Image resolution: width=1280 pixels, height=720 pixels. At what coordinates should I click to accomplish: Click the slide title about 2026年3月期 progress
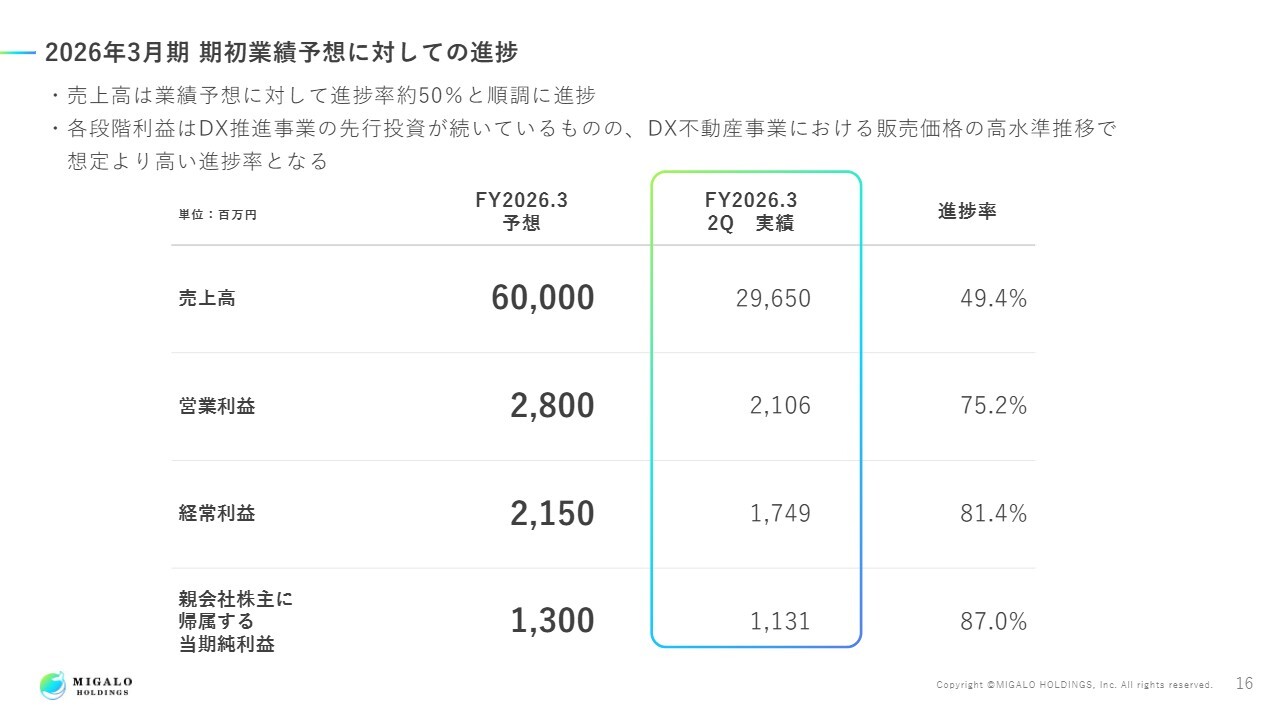tap(281, 52)
